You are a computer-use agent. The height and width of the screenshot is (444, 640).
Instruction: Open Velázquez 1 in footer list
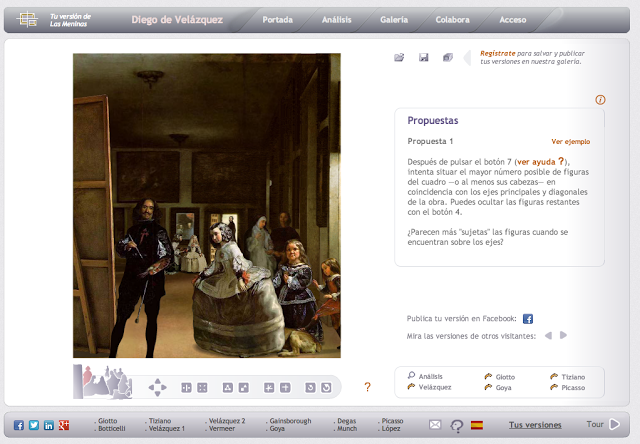point(167,428)
